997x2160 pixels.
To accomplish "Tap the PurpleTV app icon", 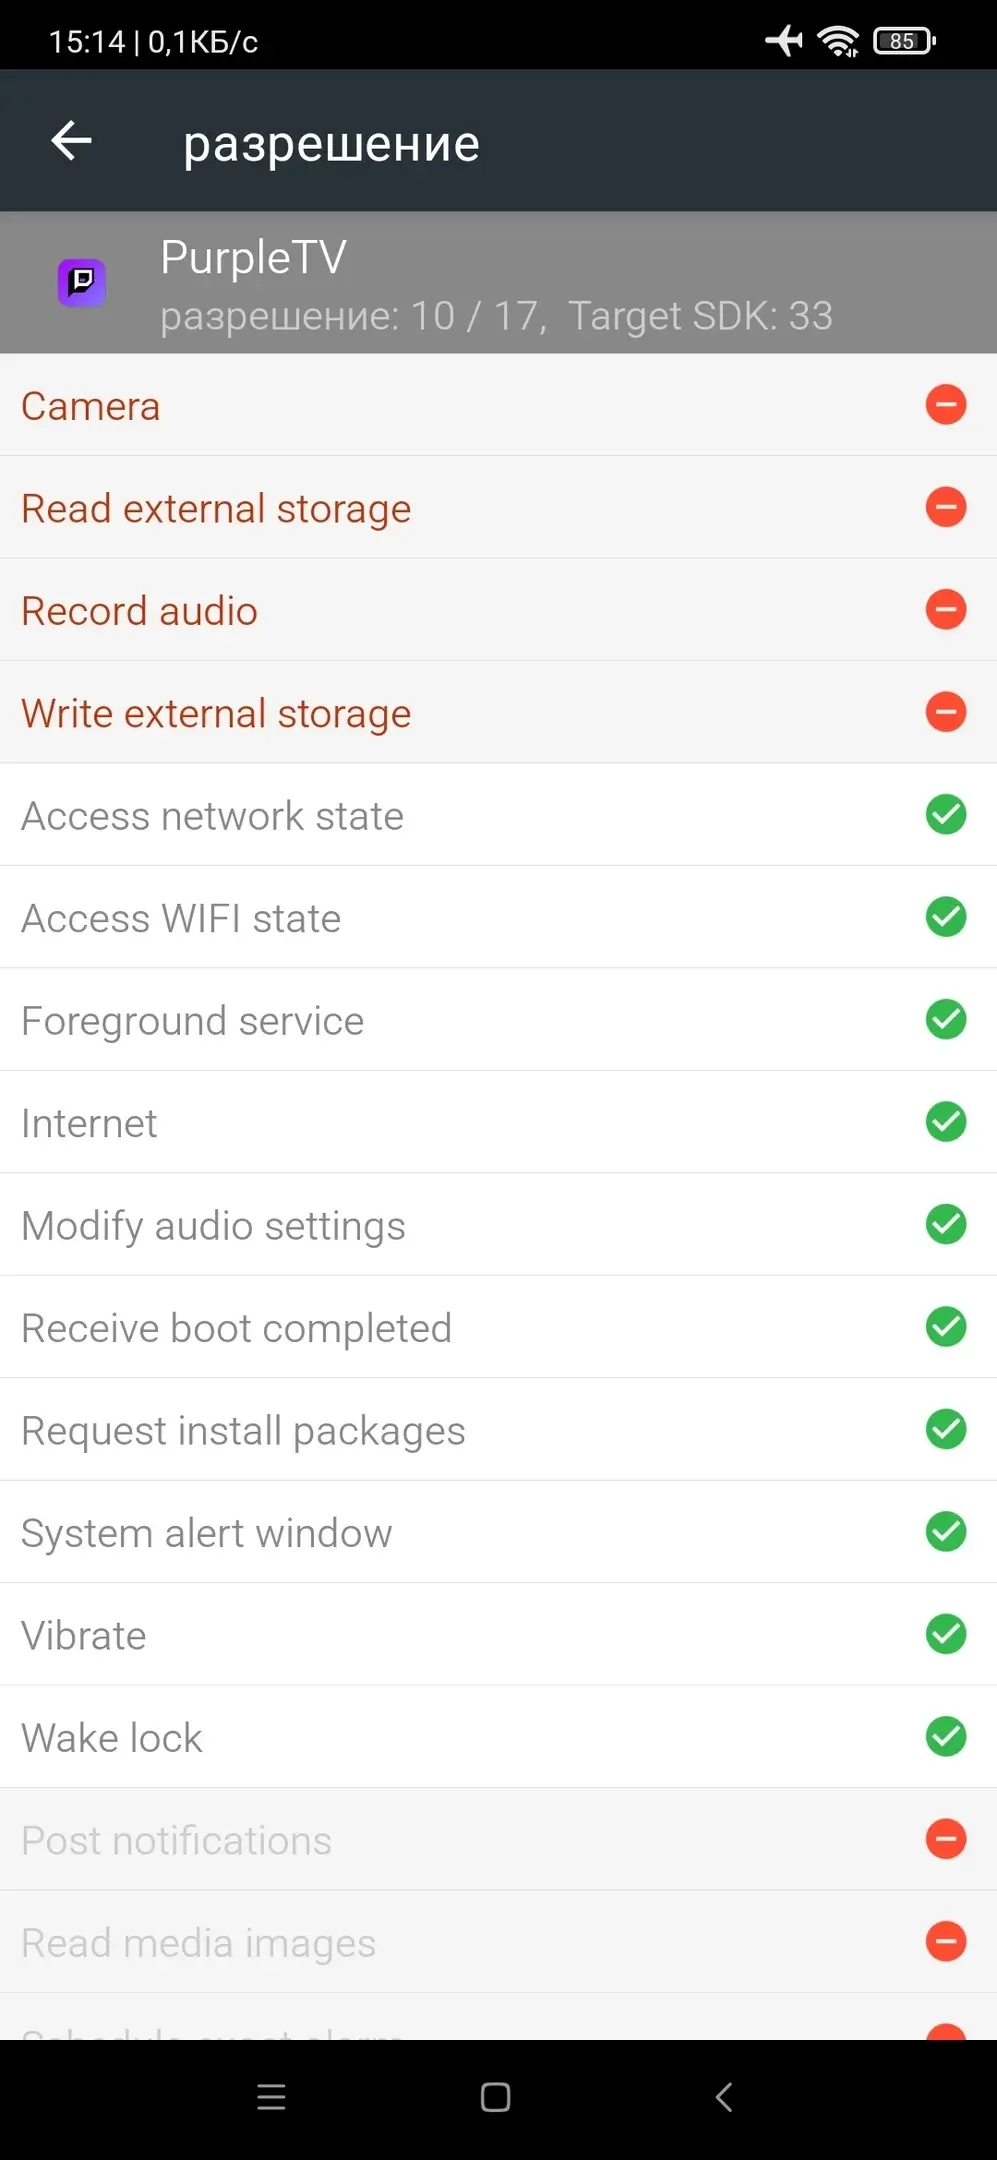I will [81, 283].
